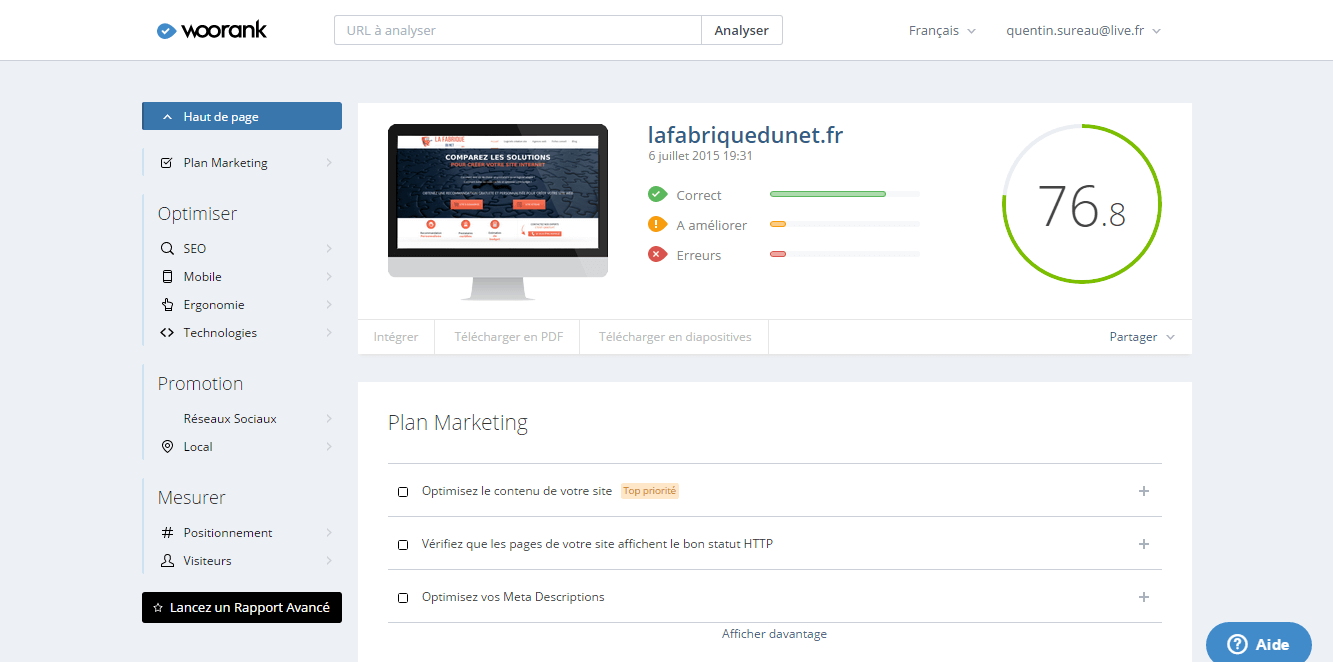Viewport: 1333px width, 662px height.
Task: Click the red Erreurs cross icon
Action: point(657,254)
